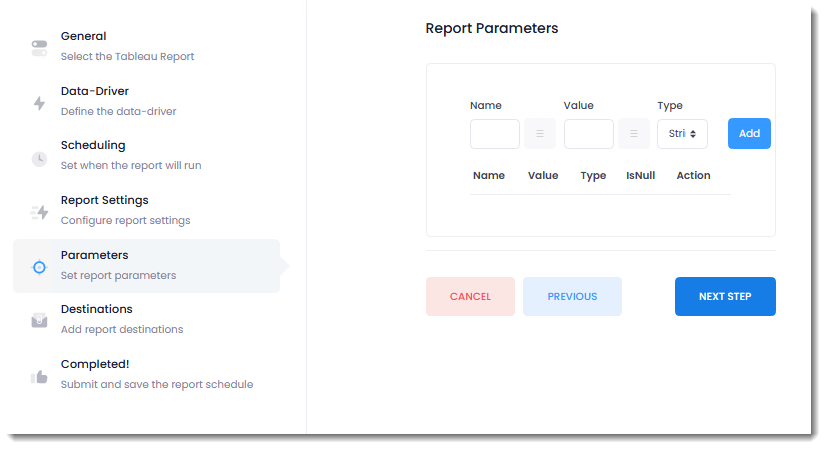826x449 pixels.
Task: Click the Data-Driver lightning bolt icon
Action: [39, 102]
